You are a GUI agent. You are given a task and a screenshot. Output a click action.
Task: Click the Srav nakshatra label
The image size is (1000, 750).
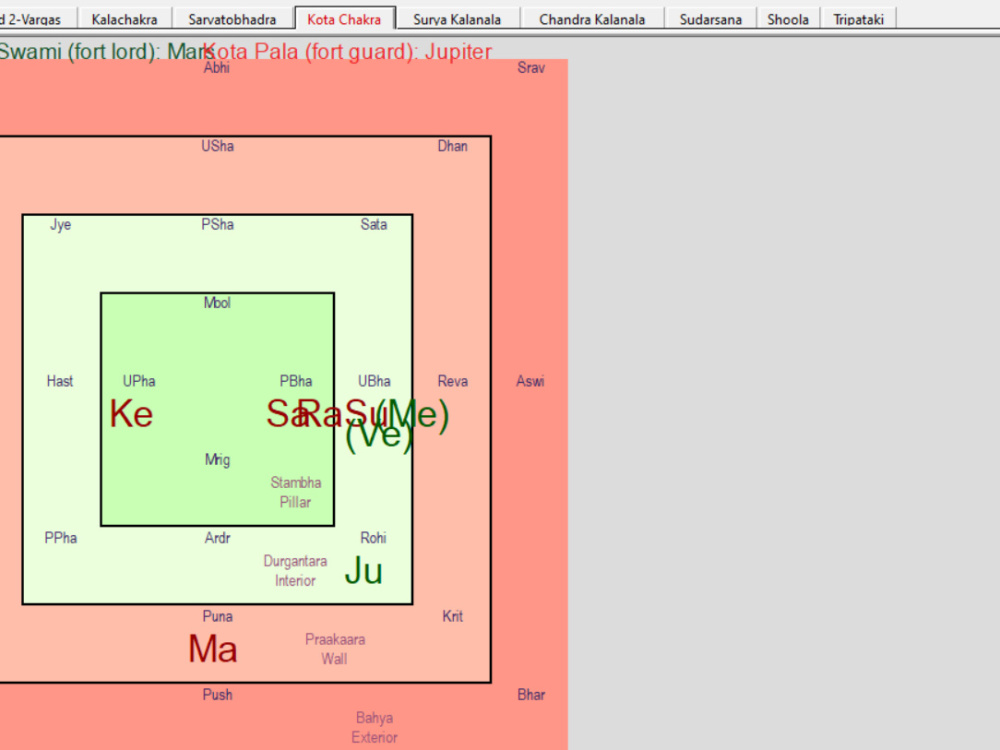pos(531,68)
